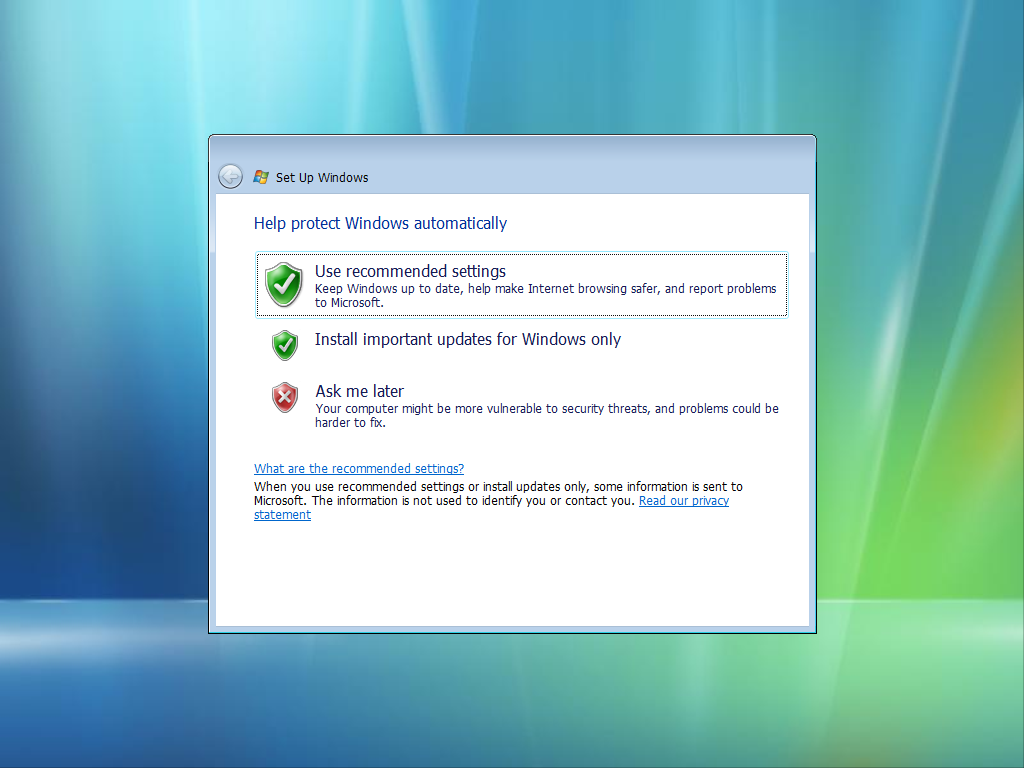Click the vulnerable to security threats description
The image size is (1024, 768).
tap(547, 415)
